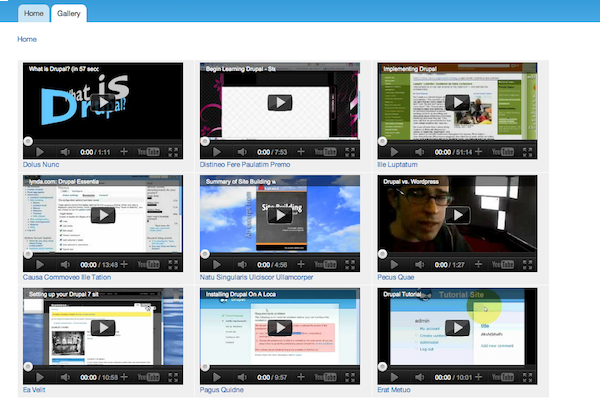Switch to the Gallery tab

[x=69, y=13]
